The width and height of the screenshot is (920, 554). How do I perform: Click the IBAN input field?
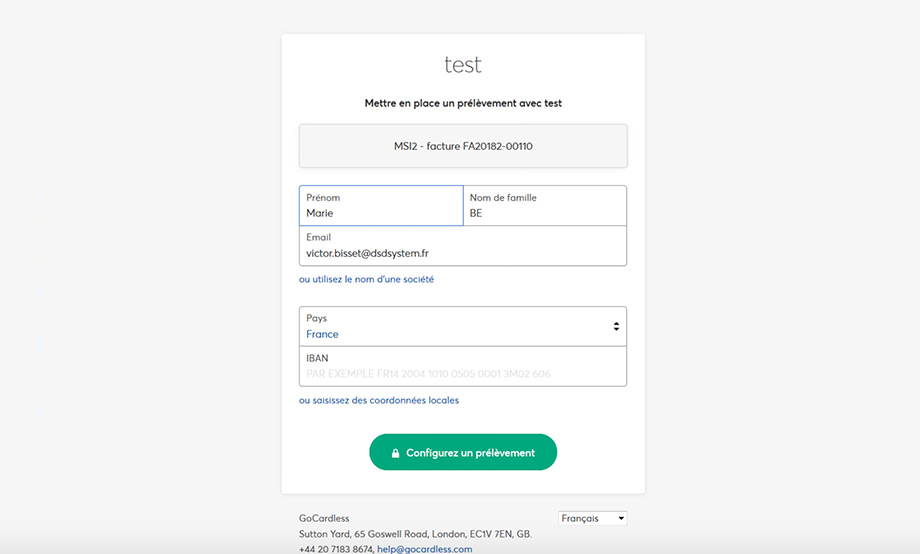pos(462,374)
